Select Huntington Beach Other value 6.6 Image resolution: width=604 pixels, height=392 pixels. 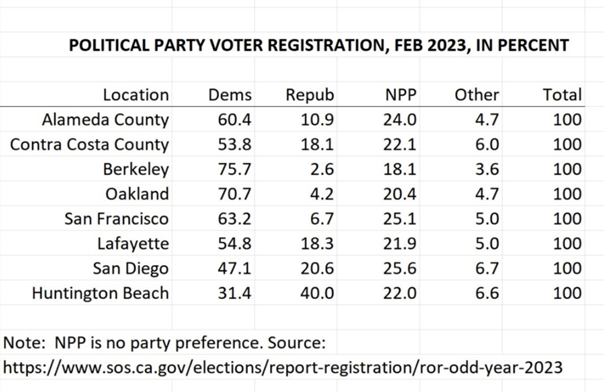tap(487, 293)
